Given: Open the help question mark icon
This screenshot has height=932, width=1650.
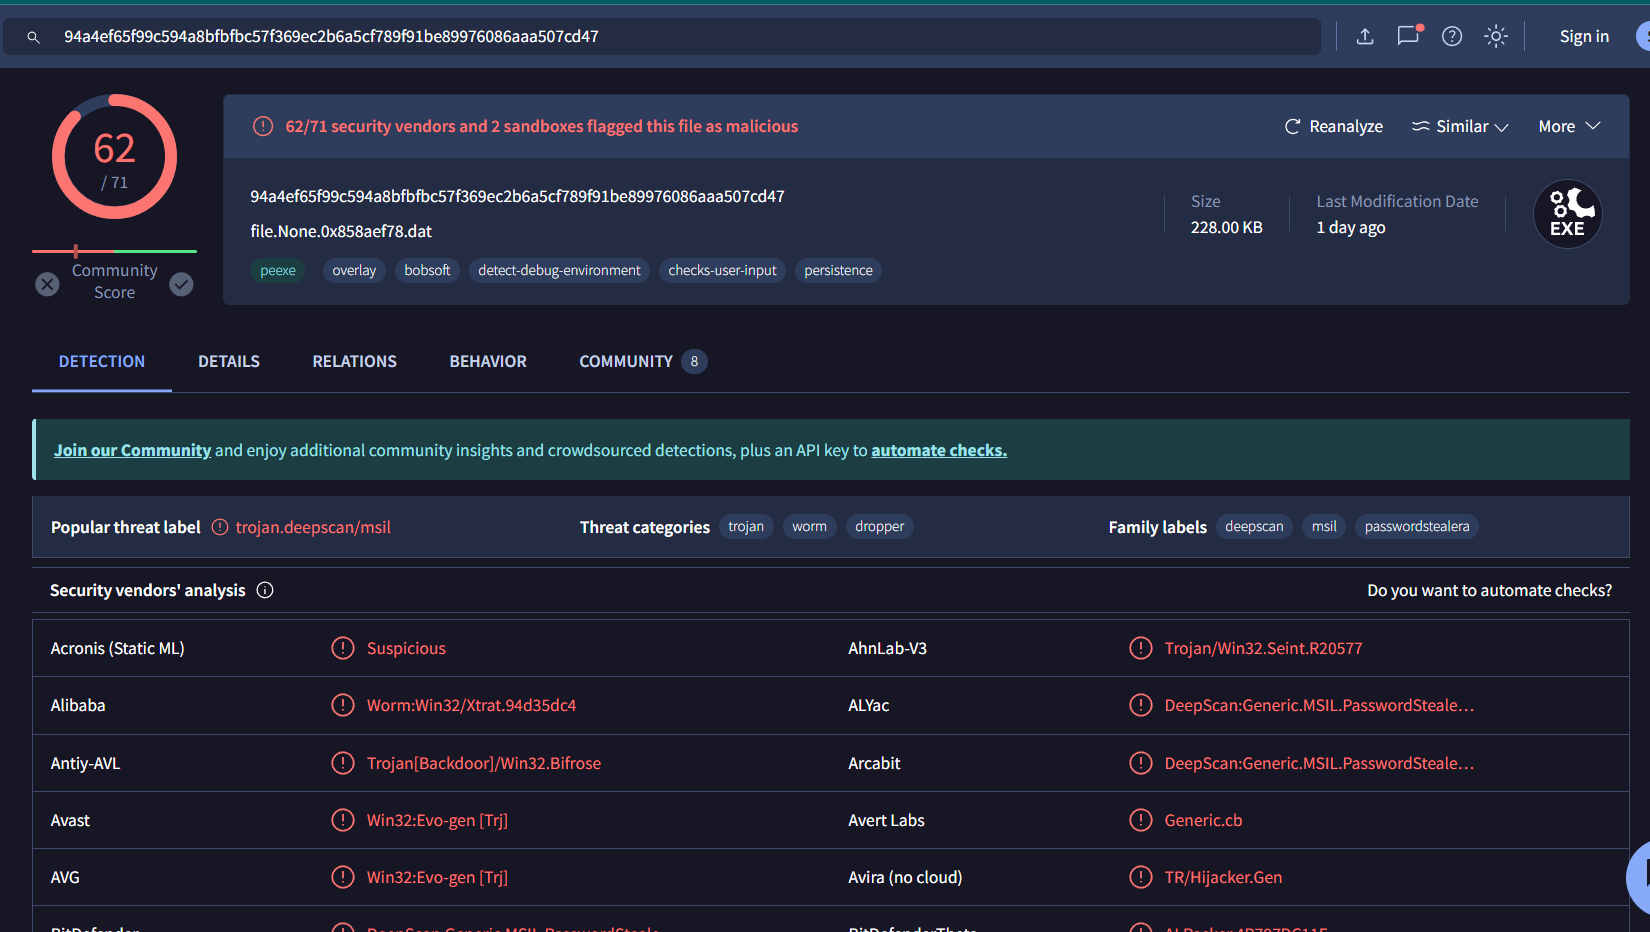Looking at the screenshot, I should (1452, 37).
